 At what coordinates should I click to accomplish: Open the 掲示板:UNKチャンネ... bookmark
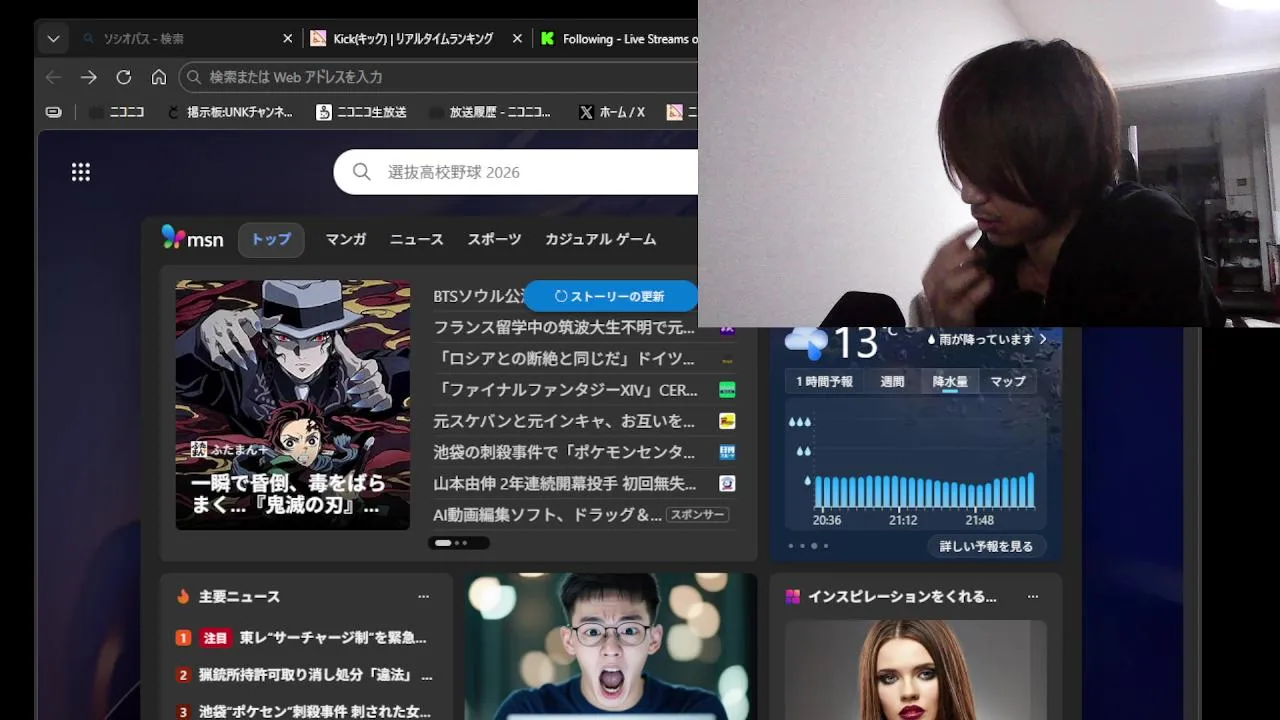230,112
